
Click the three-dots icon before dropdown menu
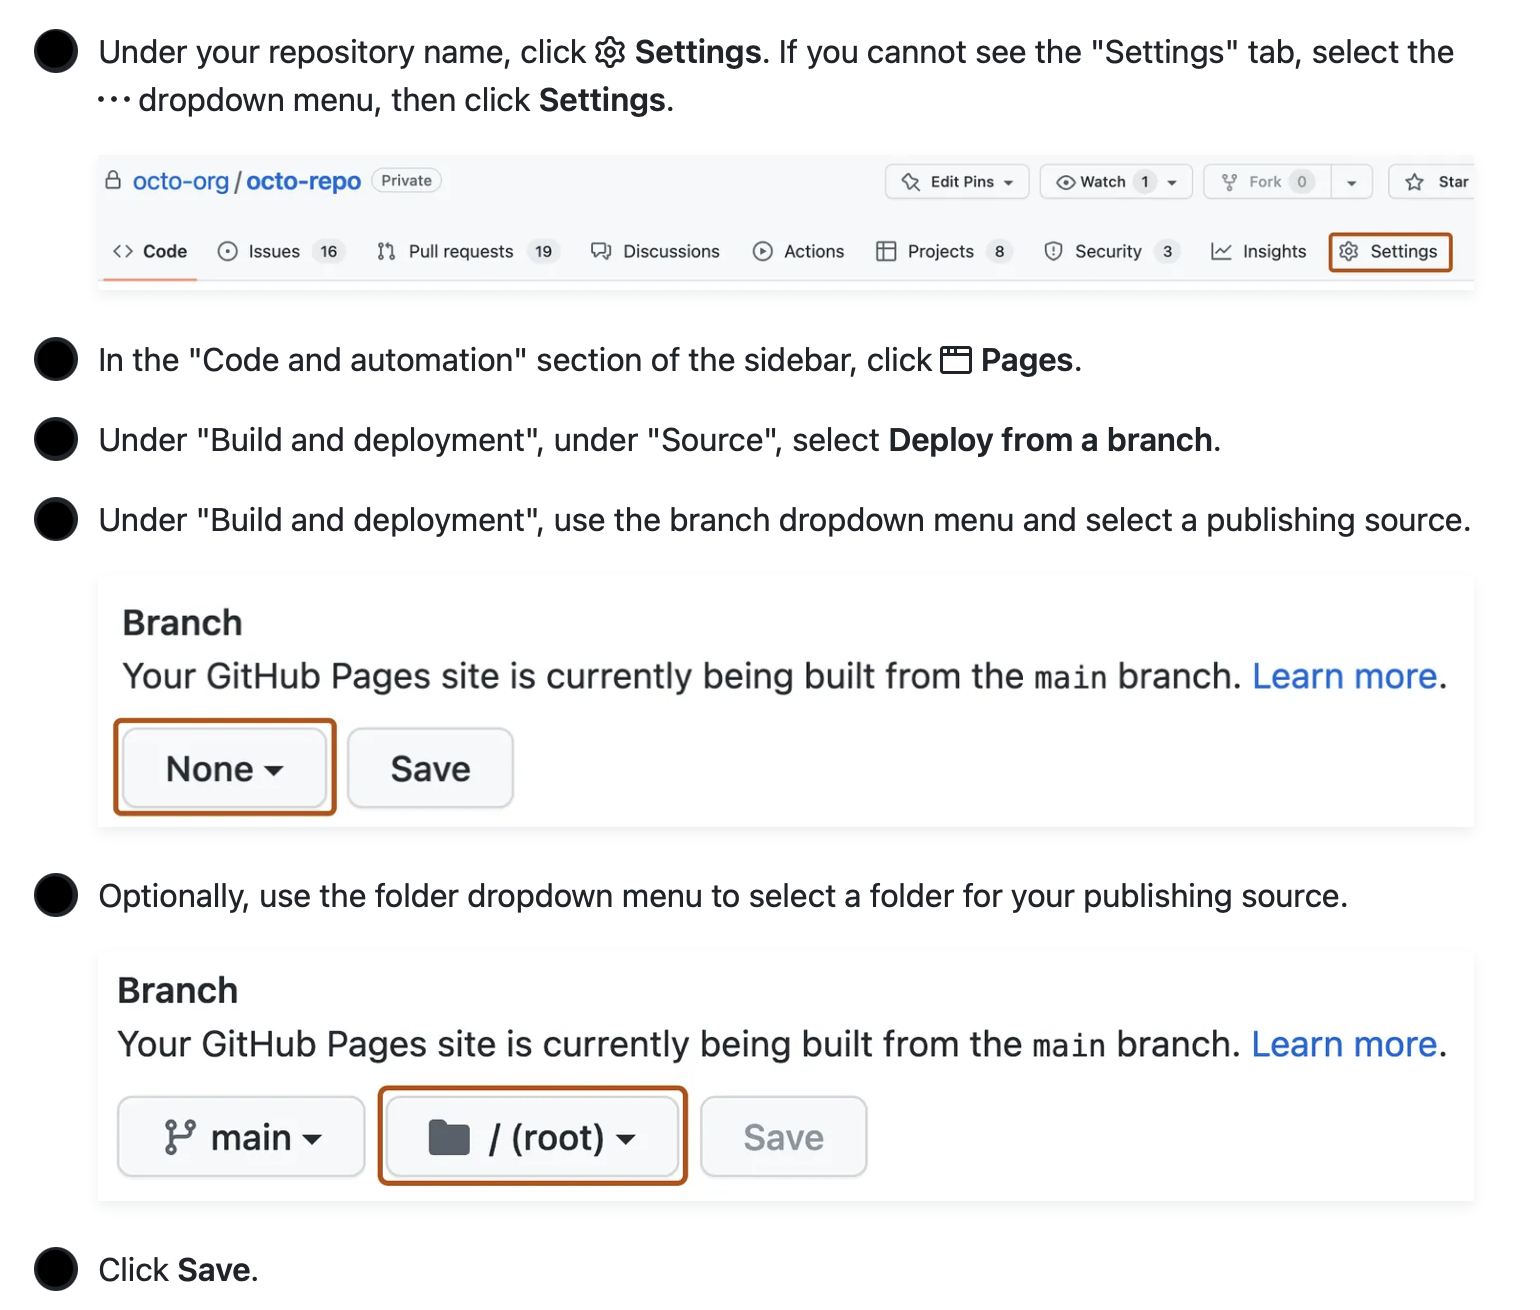pyautogui.click(x=114, y=100)
